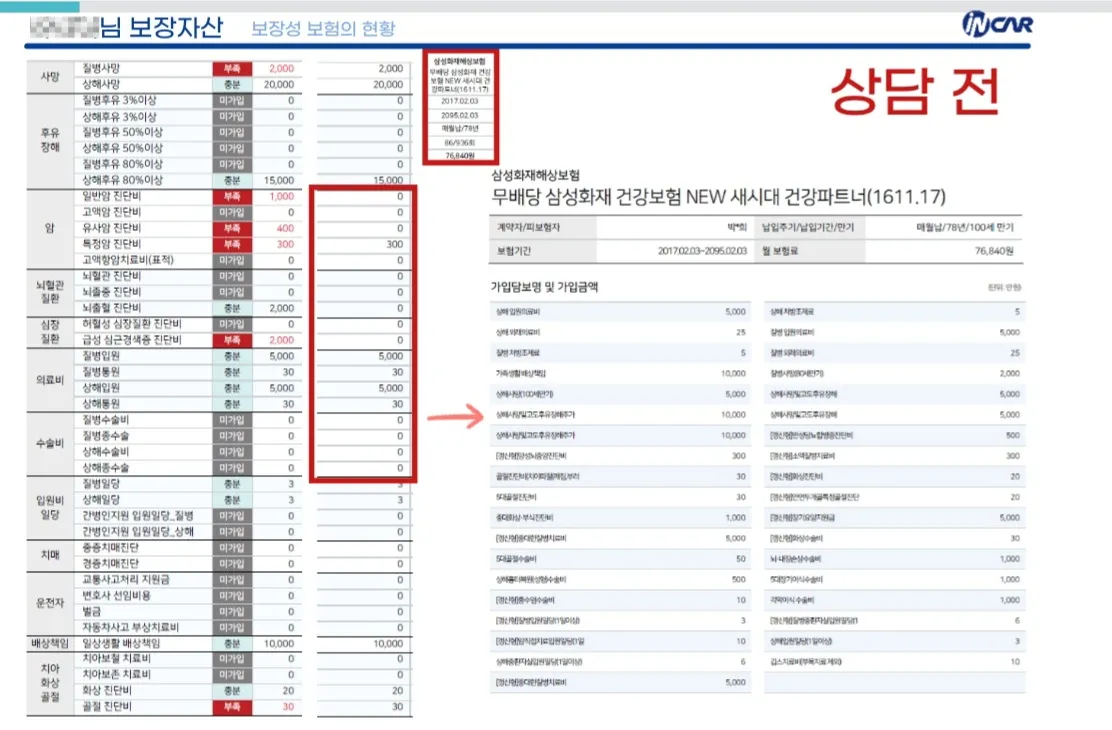This screenshot has height=730, width=1112.
Task: Click the '매월납/78년/100세 만기' value
Action: click(965, 228)
